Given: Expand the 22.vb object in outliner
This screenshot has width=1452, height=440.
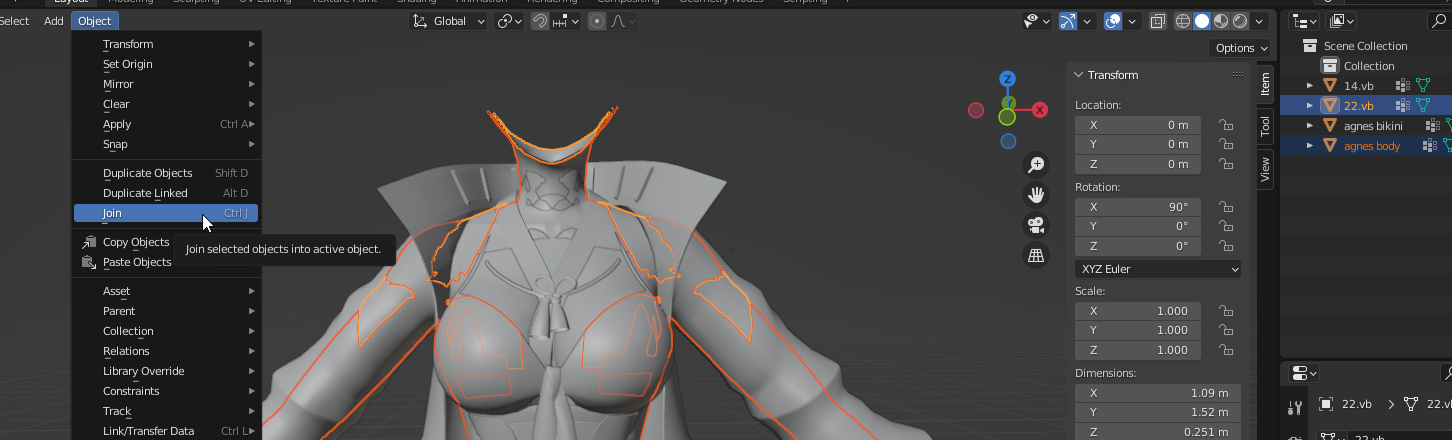Looking at the screenshot, I should coord(1311,106).
